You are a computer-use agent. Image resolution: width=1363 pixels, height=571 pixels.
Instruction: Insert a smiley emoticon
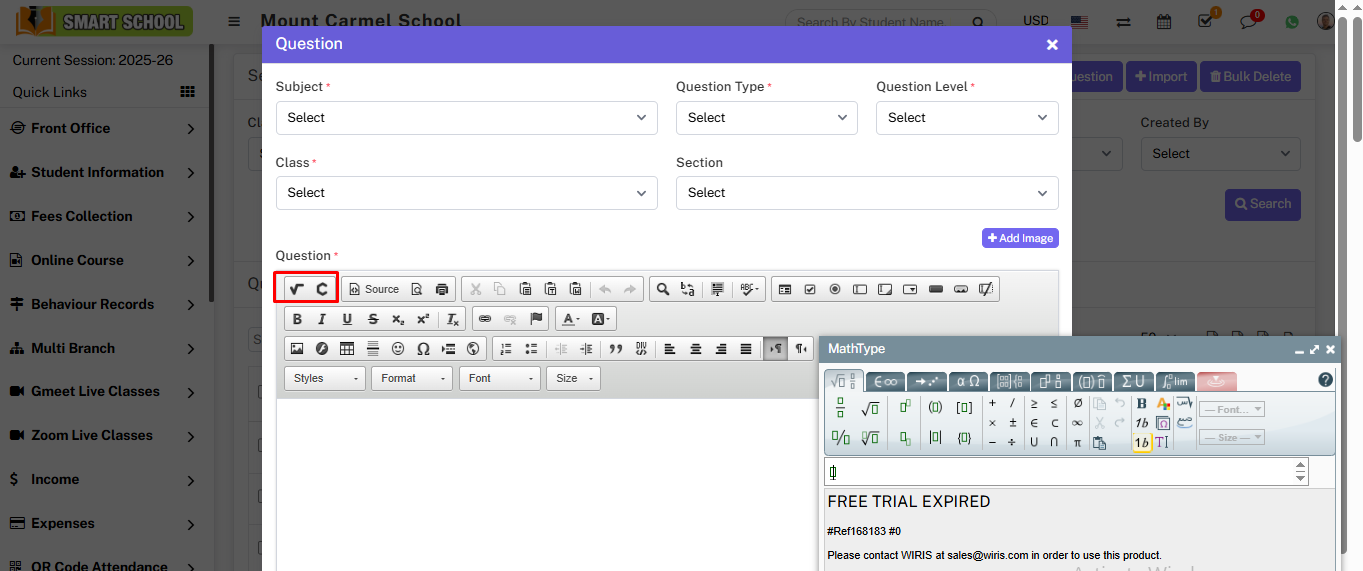click(x=398, y=349)
